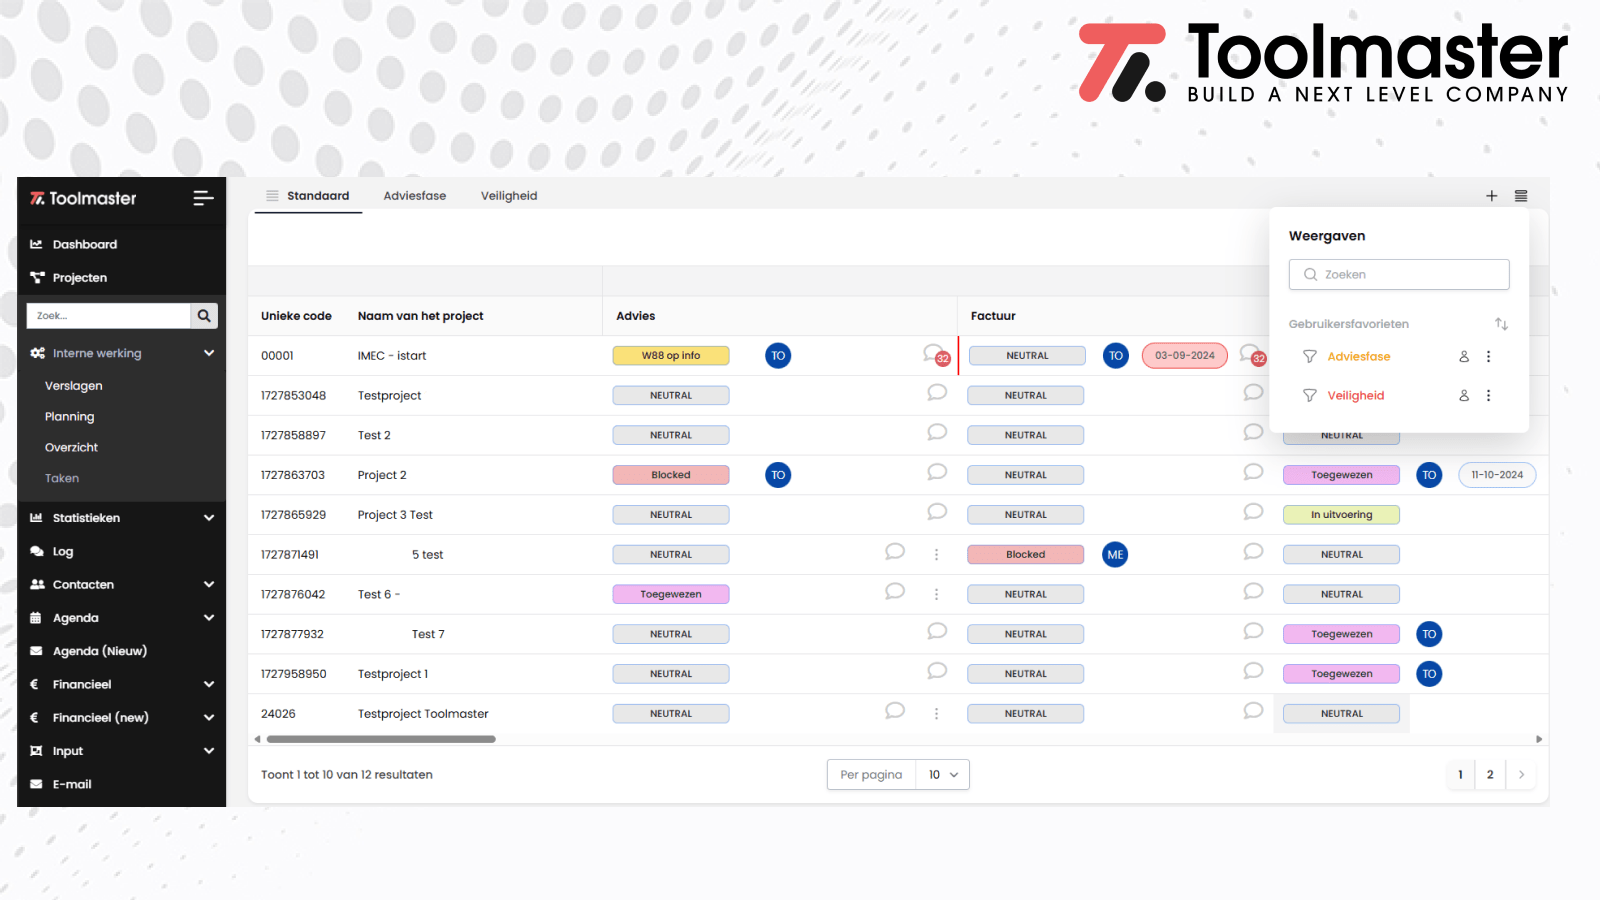Click TO avatar in Advies for 00001
Image resolution: width=1600 pixels, height=900 pixels.
778,356
